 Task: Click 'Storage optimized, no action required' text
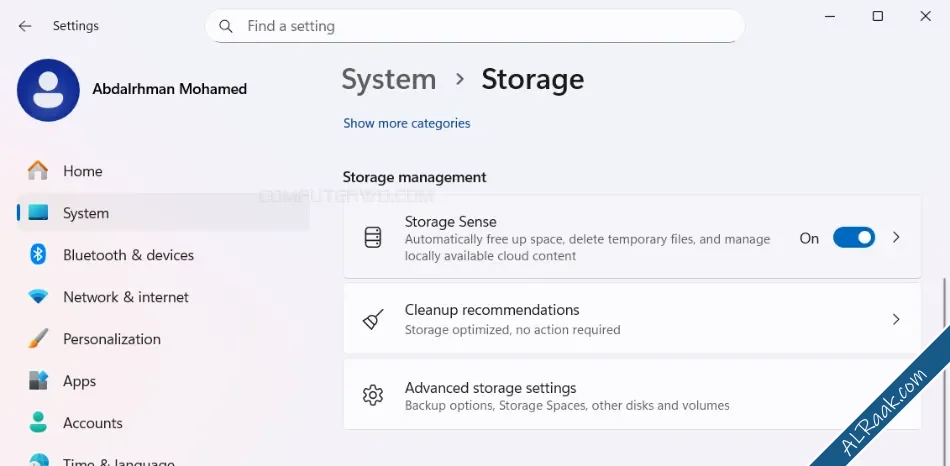click(513, 330)
